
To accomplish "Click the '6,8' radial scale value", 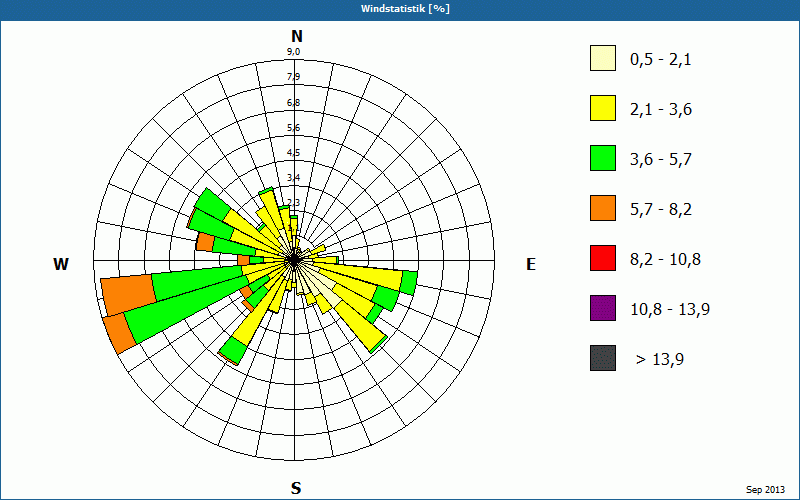I will [293, 103].
